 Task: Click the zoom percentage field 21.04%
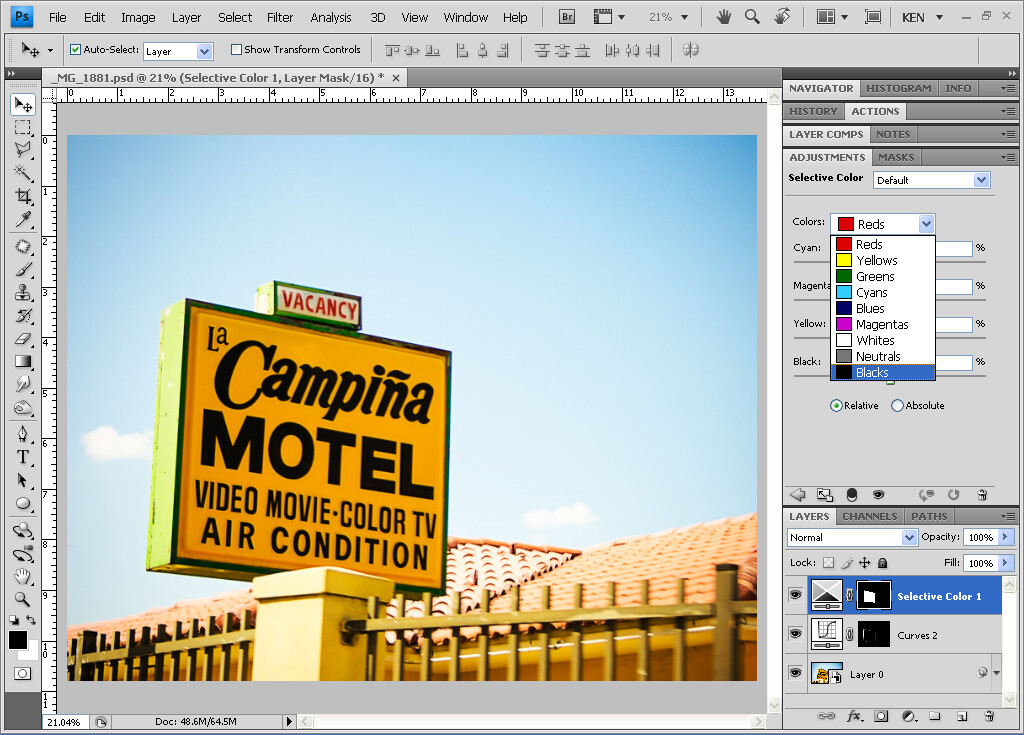(65, 722)
